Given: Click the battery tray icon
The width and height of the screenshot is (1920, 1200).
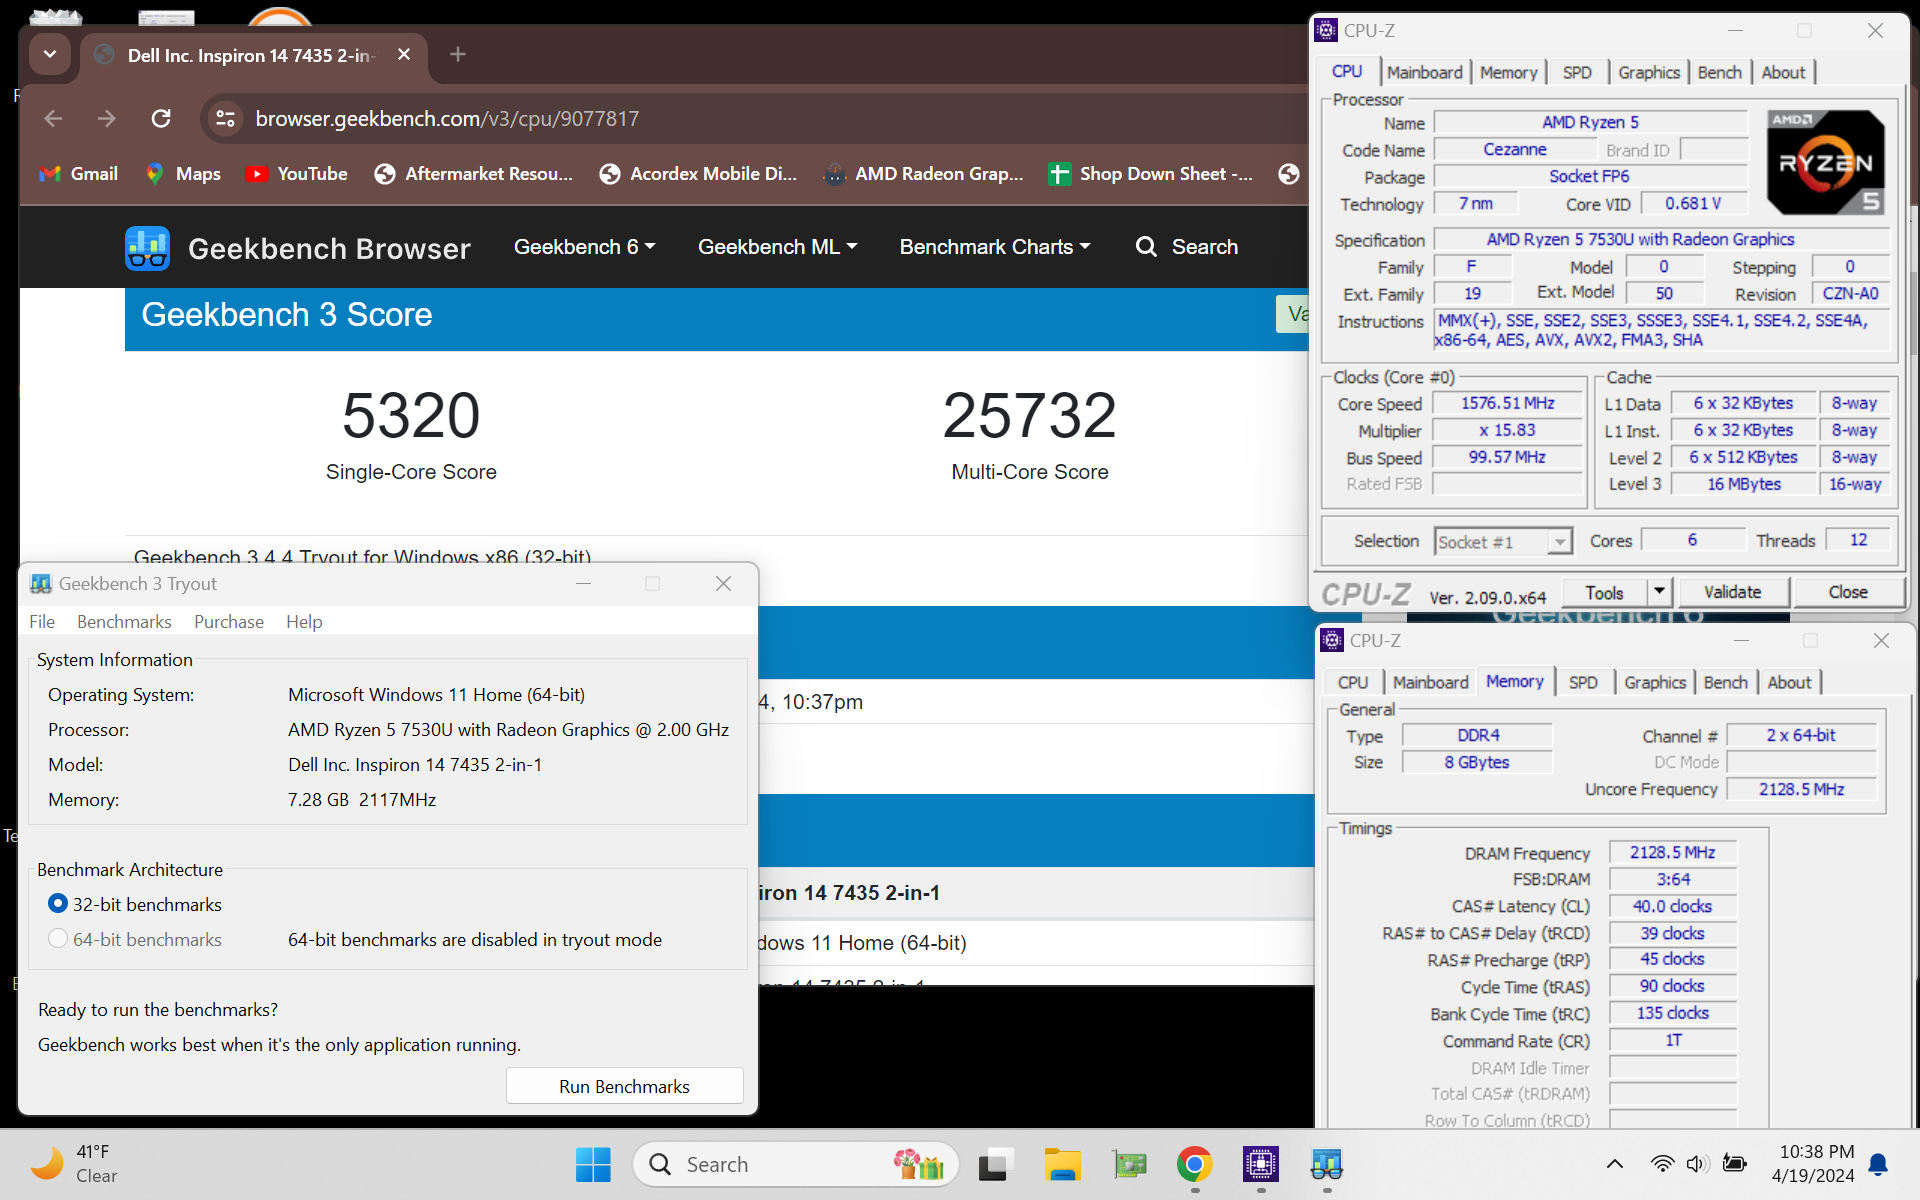Looking at the screenshot, I should point(1735,1164).
